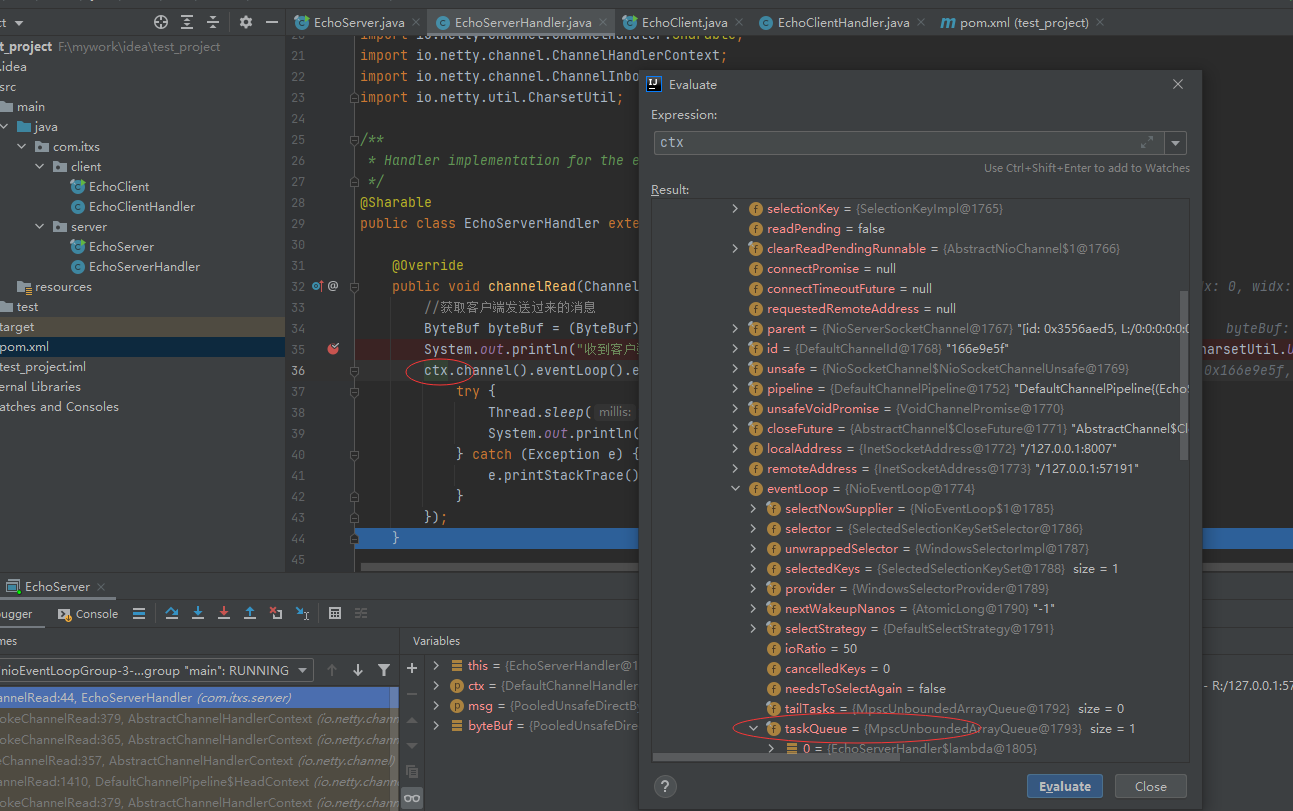Open the Console tab in debugger
Image resolution: width=1293 pixels, height=811 pixels.
tap(88, 614)
